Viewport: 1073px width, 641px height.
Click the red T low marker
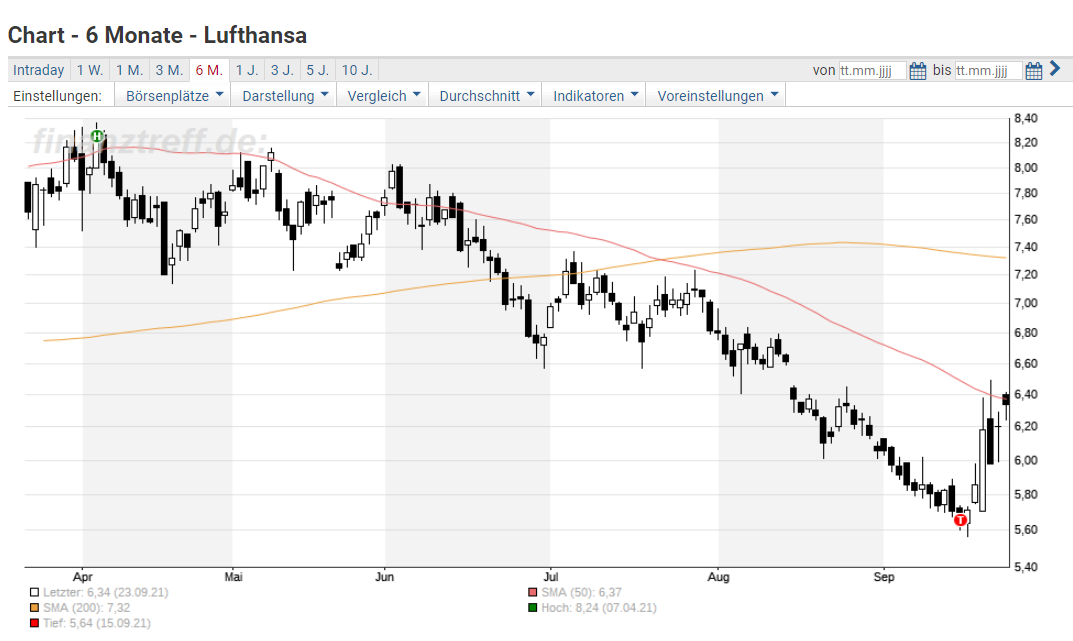(960, 521)
